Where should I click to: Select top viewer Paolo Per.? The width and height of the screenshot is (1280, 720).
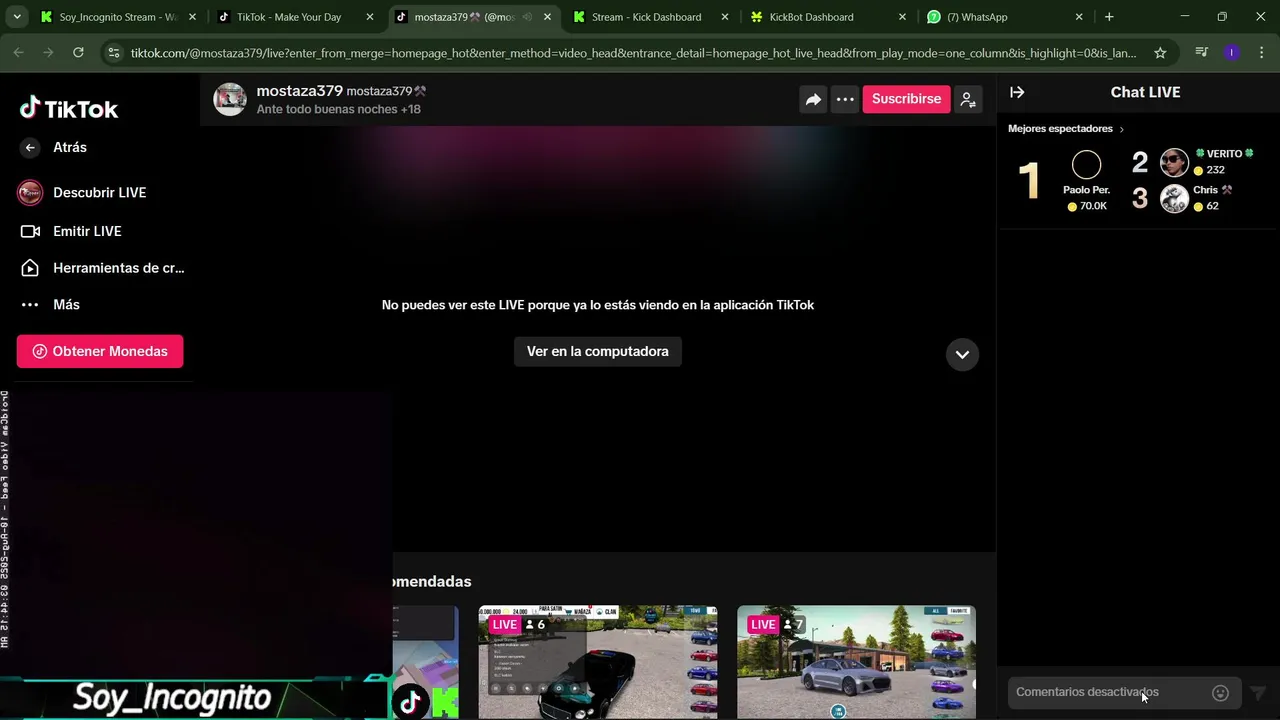(x=1086, y=181)
